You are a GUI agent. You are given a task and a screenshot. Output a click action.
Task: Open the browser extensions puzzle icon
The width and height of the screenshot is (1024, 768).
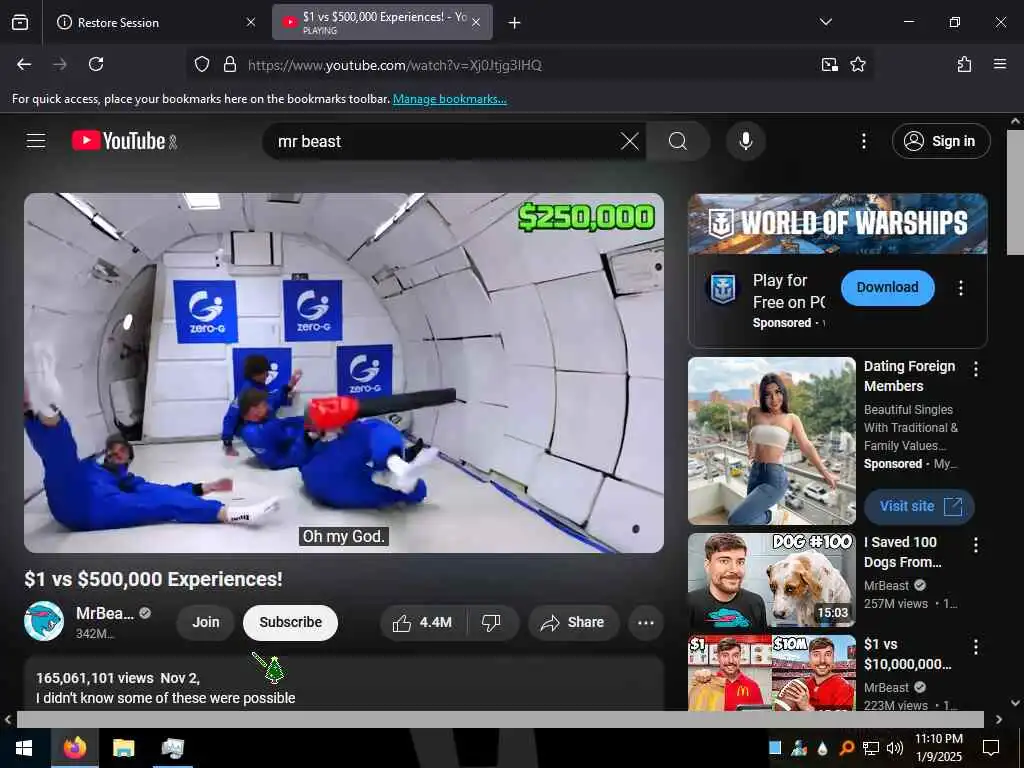coord(964,64)
